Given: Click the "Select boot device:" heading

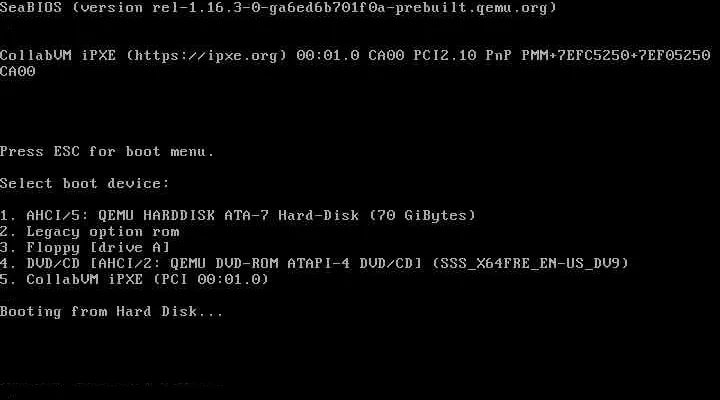Looking at the screenshot, I should (x=84, y=184).
